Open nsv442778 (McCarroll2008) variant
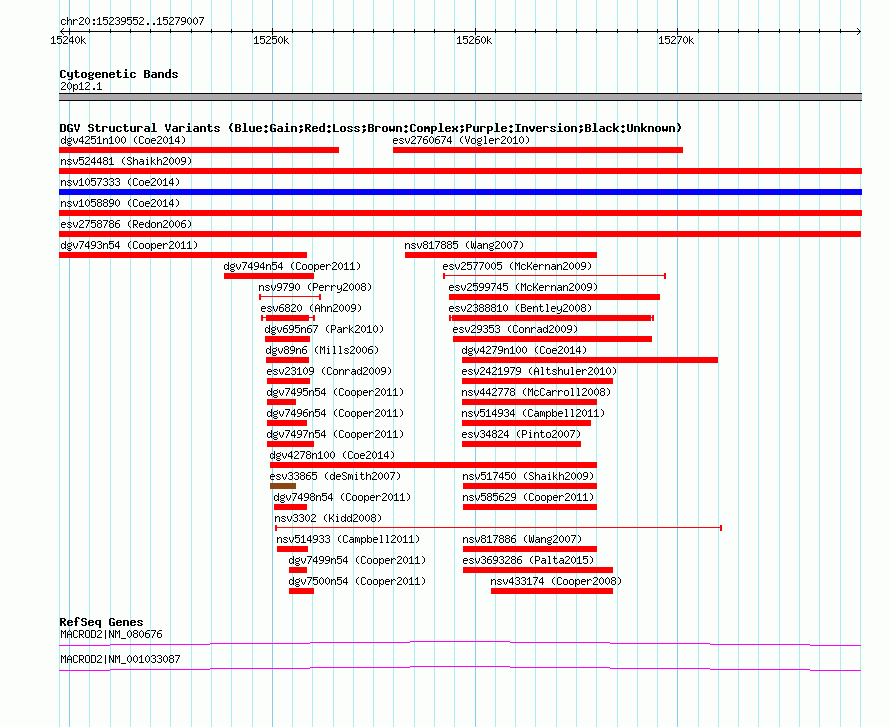Screen dimensions: 890x727 coord(536,392)
